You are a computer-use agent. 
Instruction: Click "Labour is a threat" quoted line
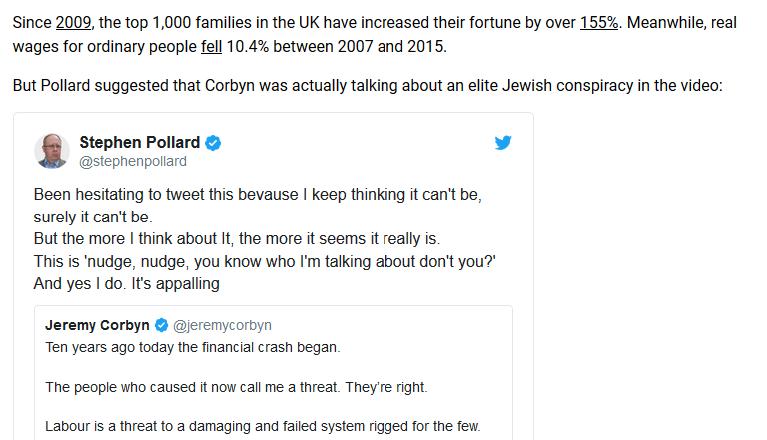point(262,426)
